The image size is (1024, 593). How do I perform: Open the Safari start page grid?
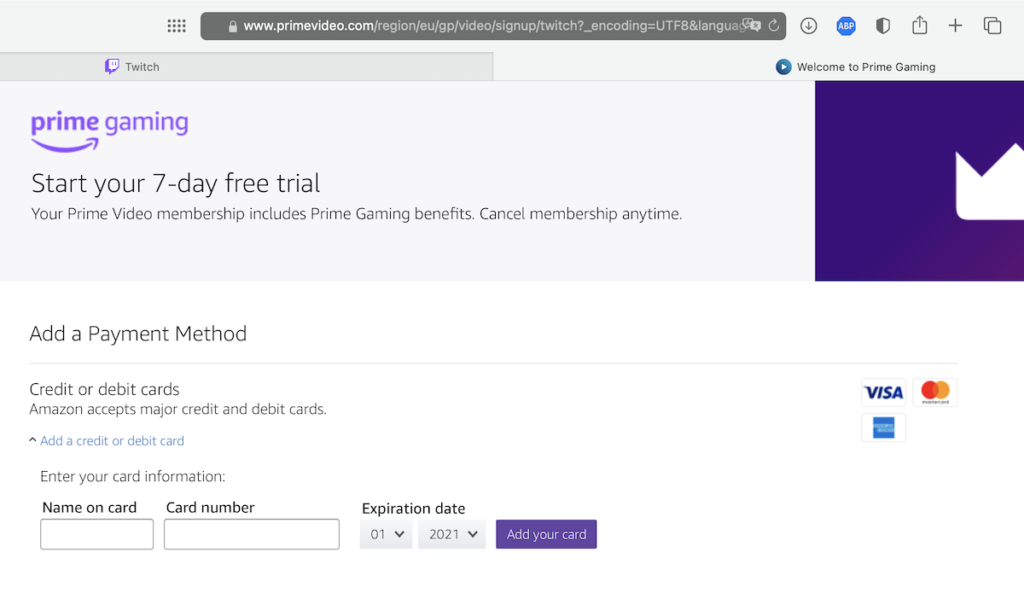[177, 26]
